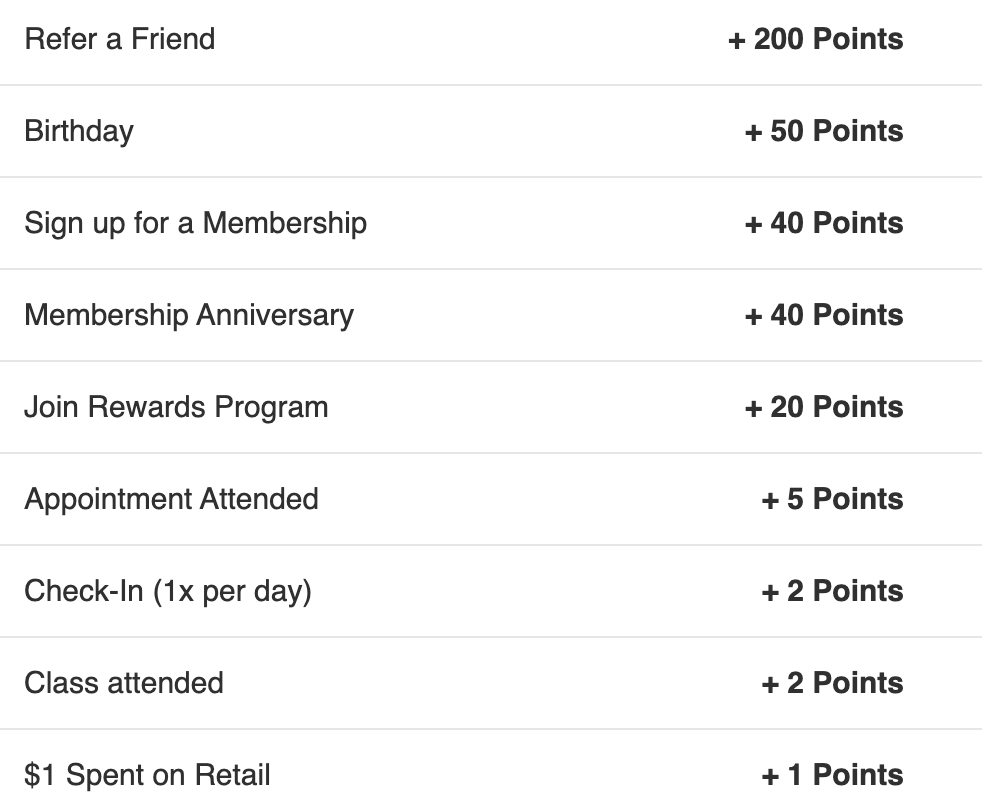Click the '(1x per day)' note
The image size is (982, 808).
pos(233,591)
